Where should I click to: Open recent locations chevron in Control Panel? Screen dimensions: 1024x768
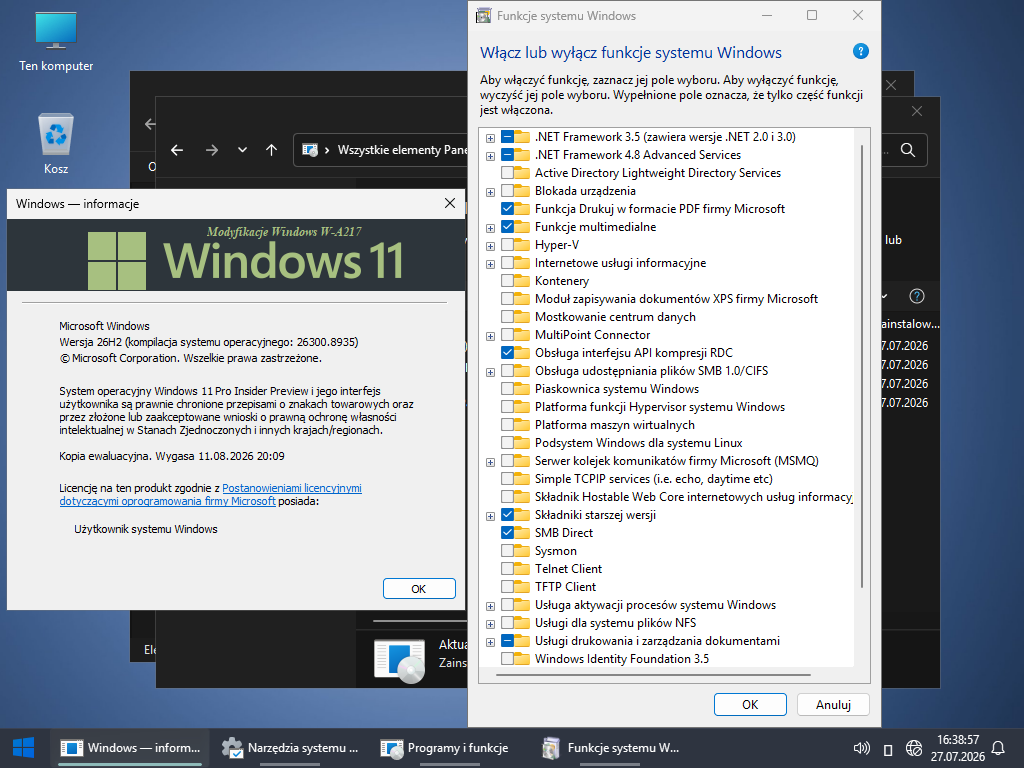tap(242, 150)
